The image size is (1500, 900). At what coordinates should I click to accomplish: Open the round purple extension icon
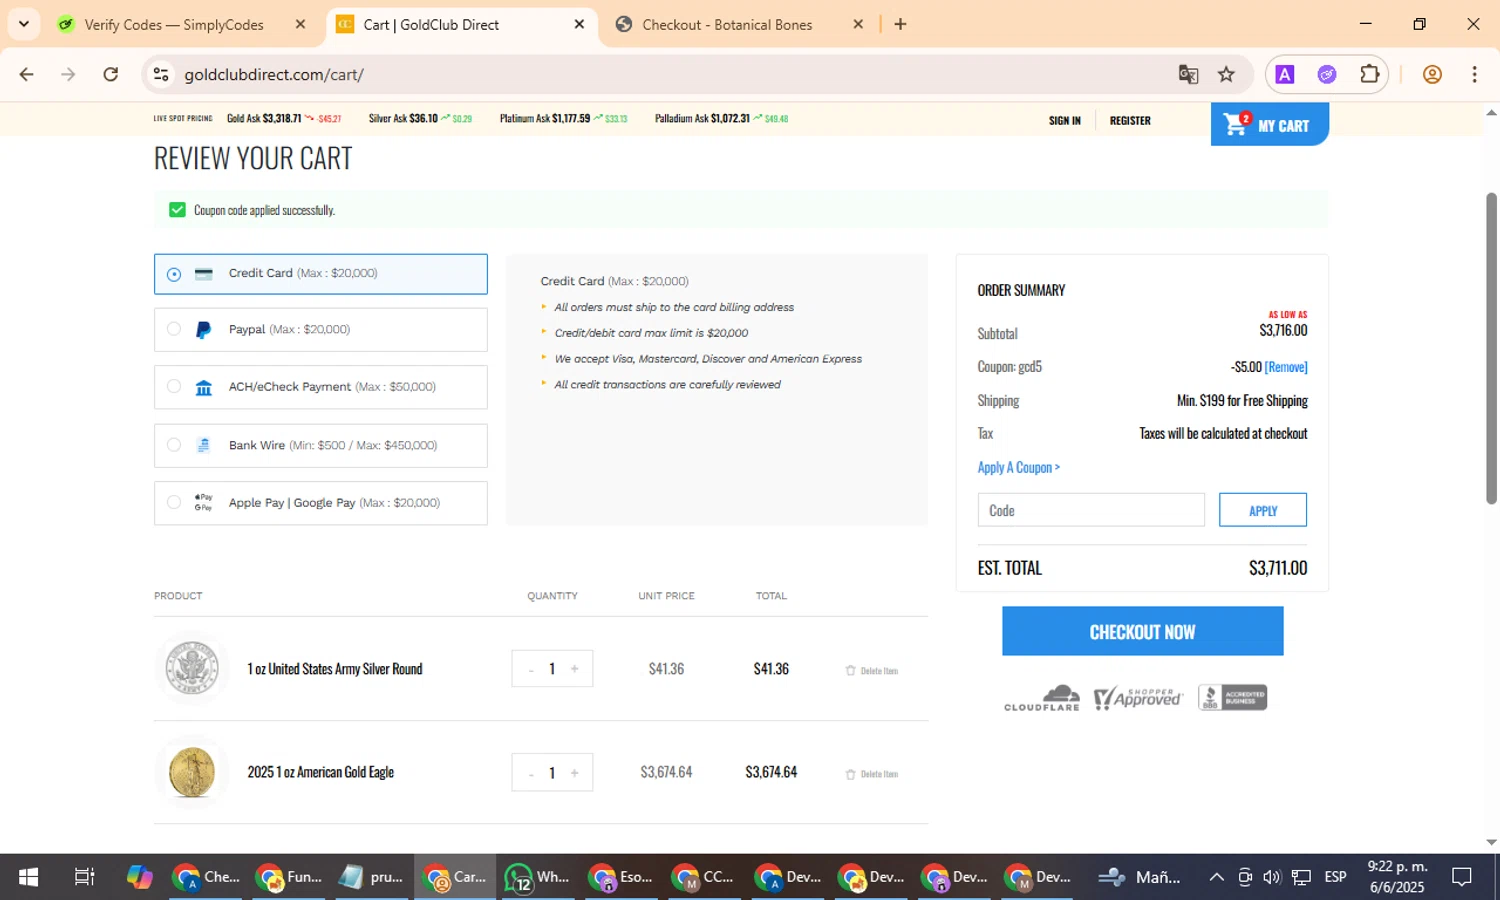point(1327,74)
